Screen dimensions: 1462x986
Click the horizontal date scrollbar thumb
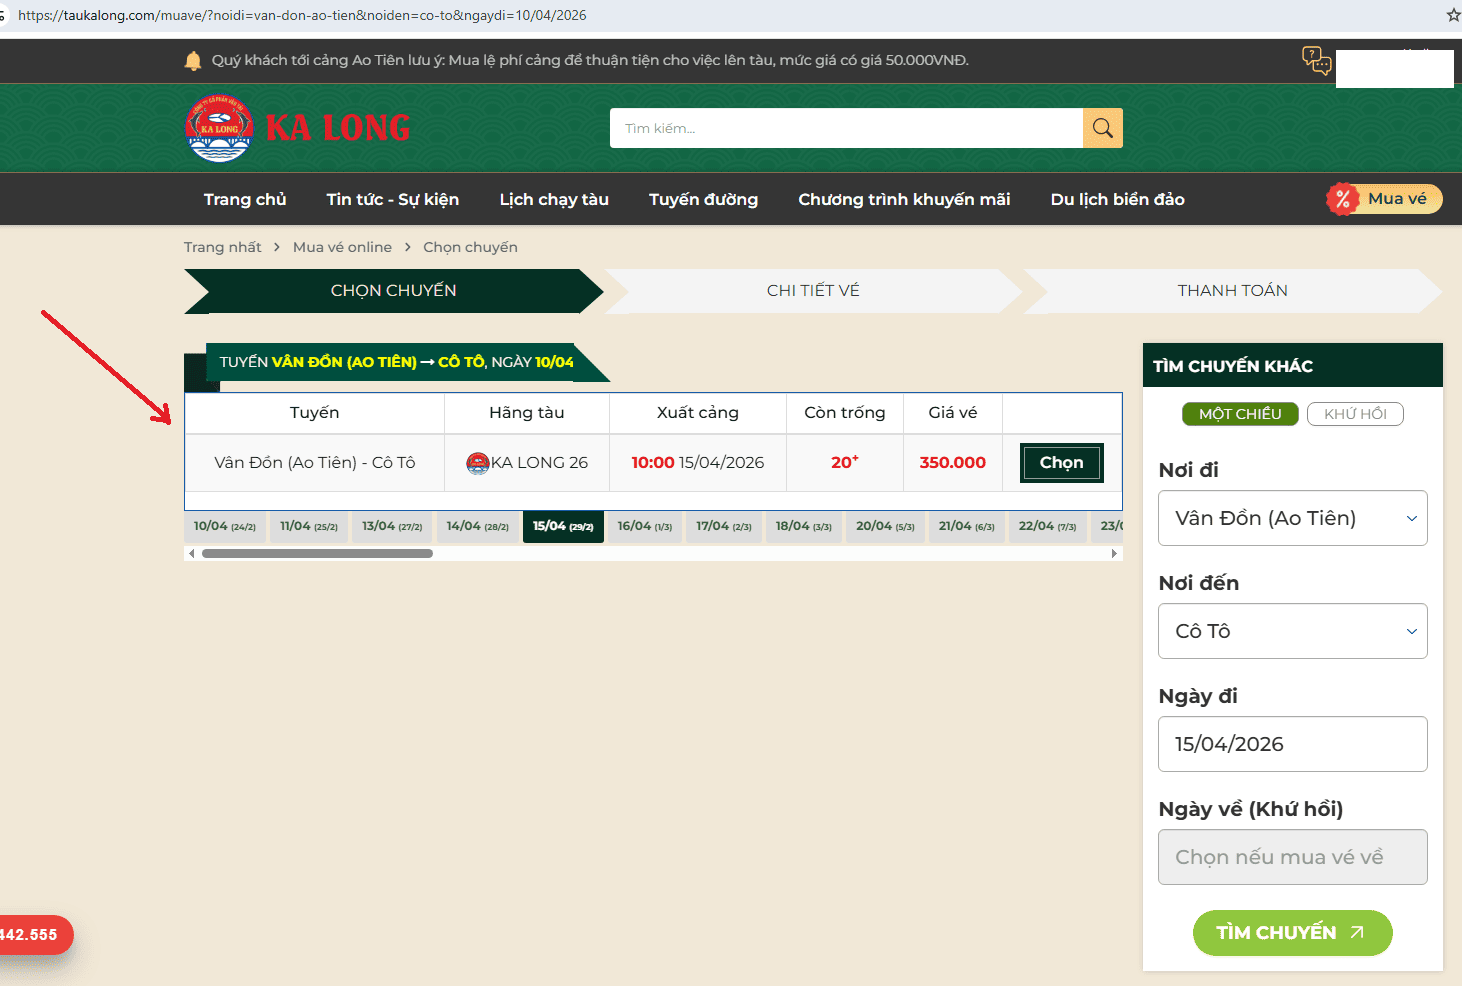317,553
